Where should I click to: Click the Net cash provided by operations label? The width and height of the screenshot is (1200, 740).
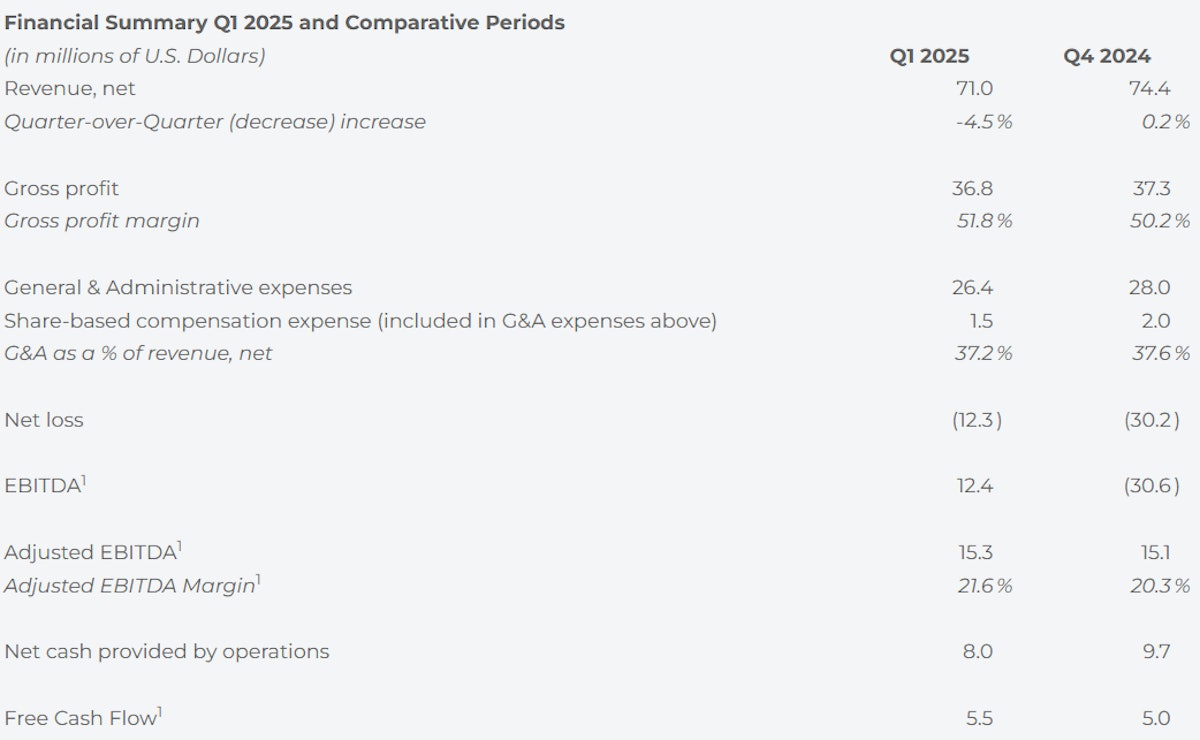[x=167, y=652]
